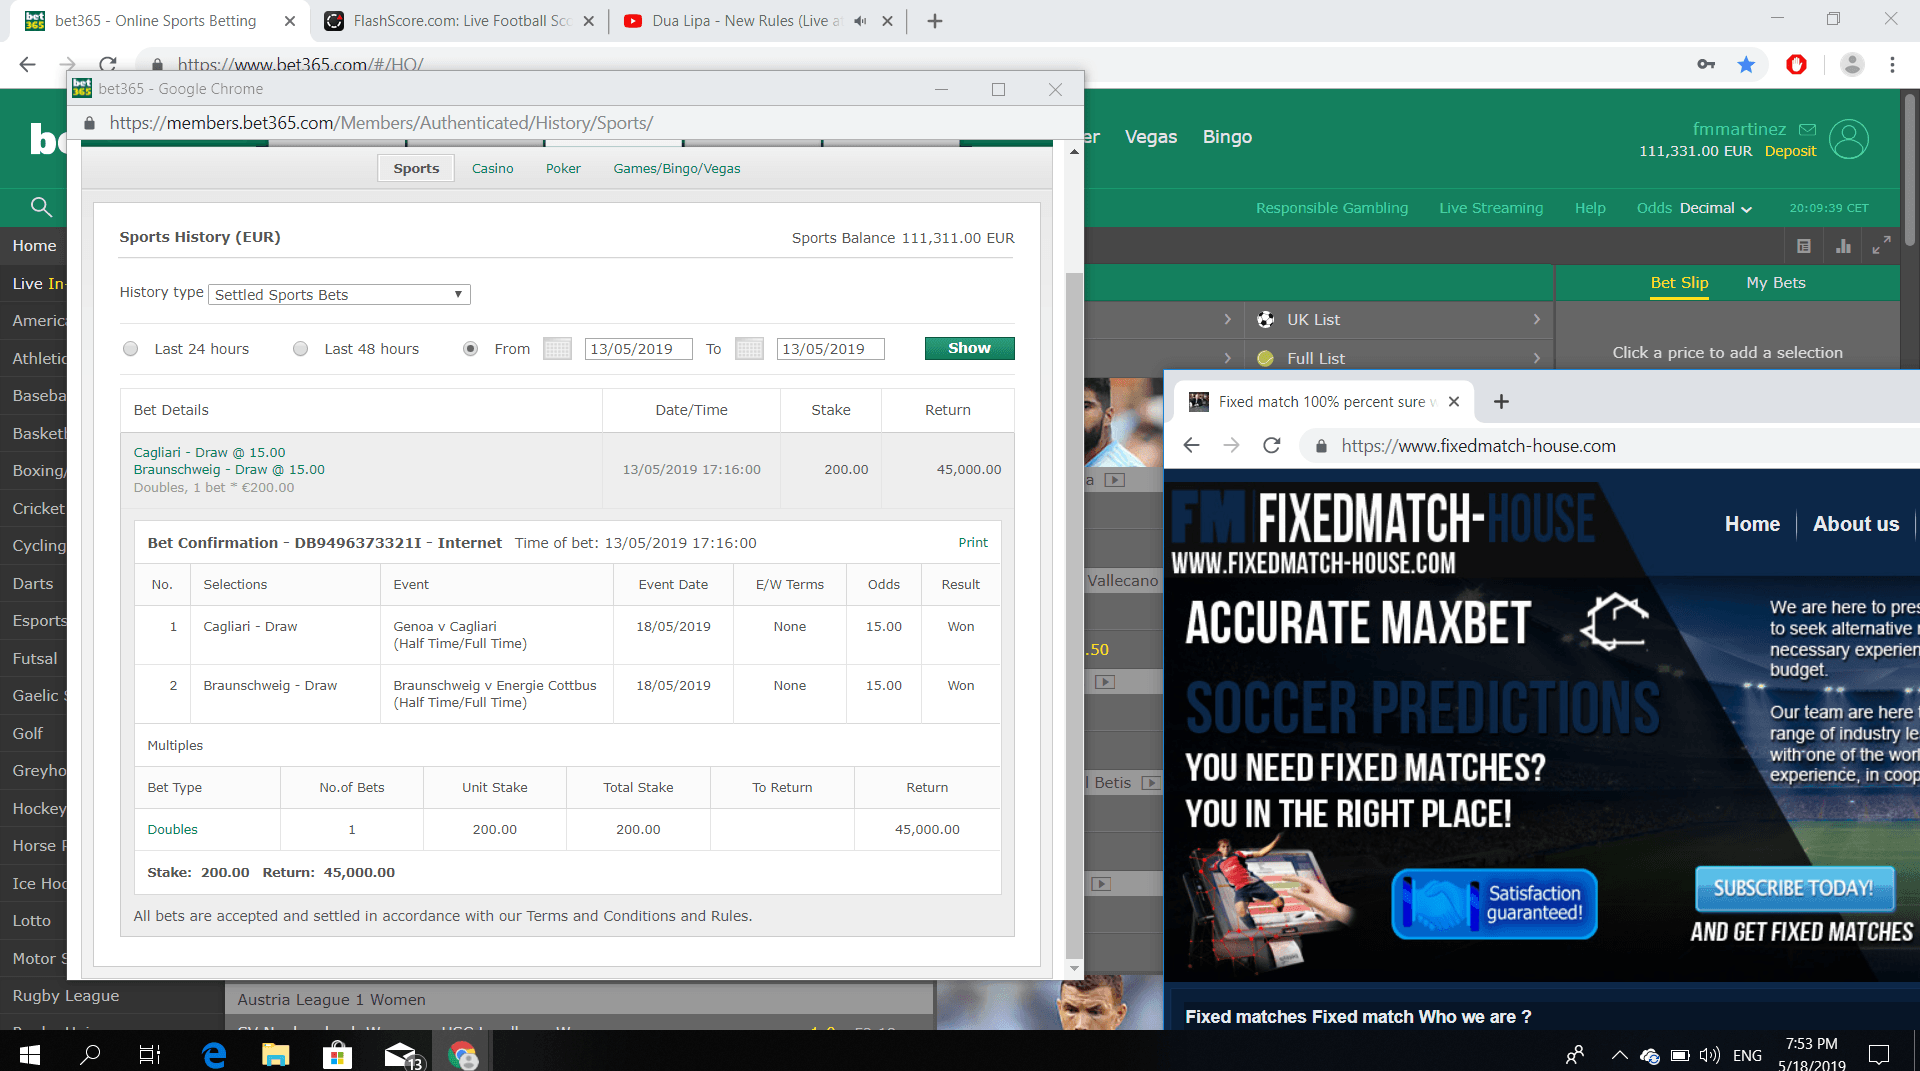Open the bet365 account user icon

pos(1849,139)
